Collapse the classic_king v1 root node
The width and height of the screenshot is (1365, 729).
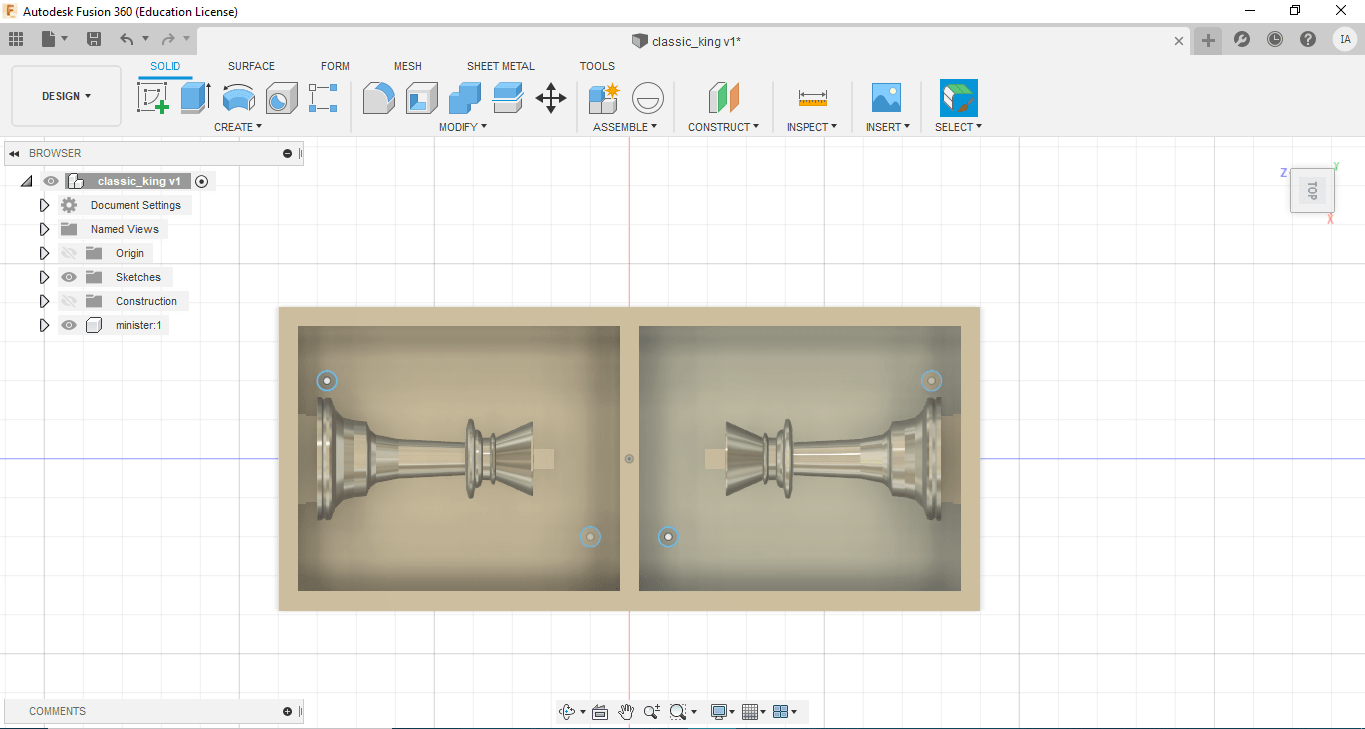[x=26, y=181]
